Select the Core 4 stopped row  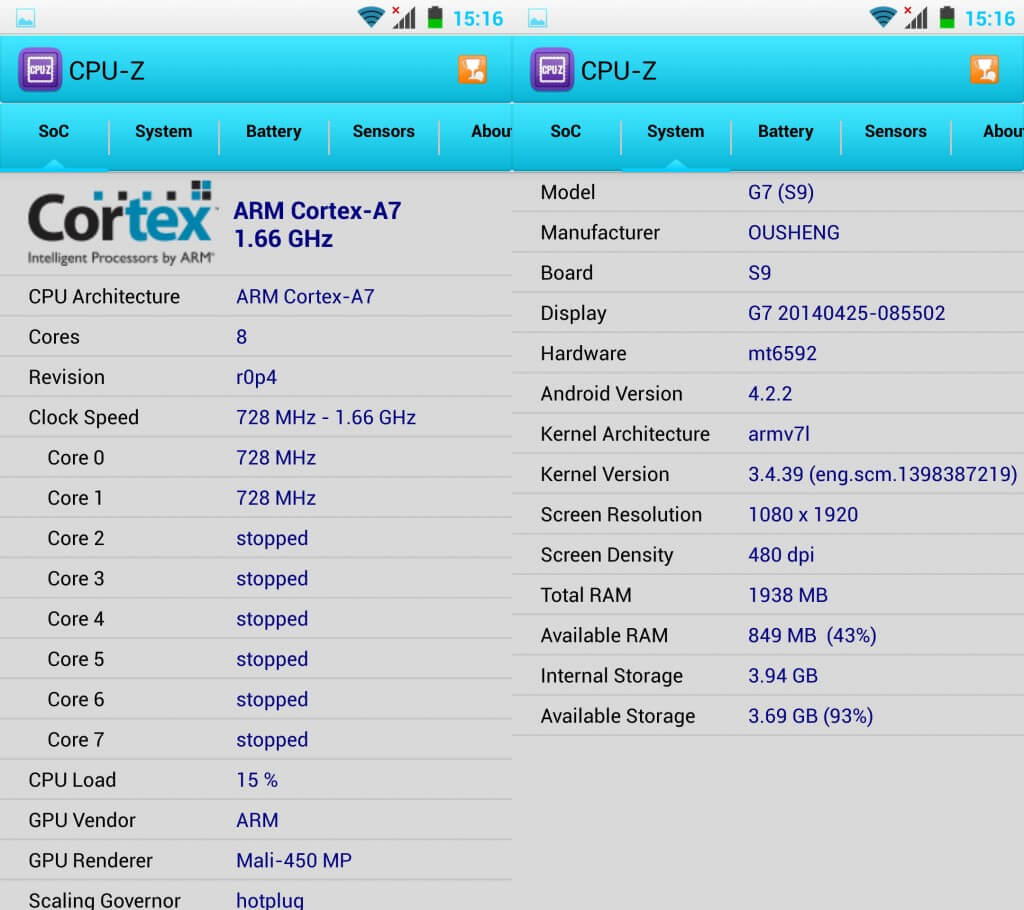(x=256, y=619)
